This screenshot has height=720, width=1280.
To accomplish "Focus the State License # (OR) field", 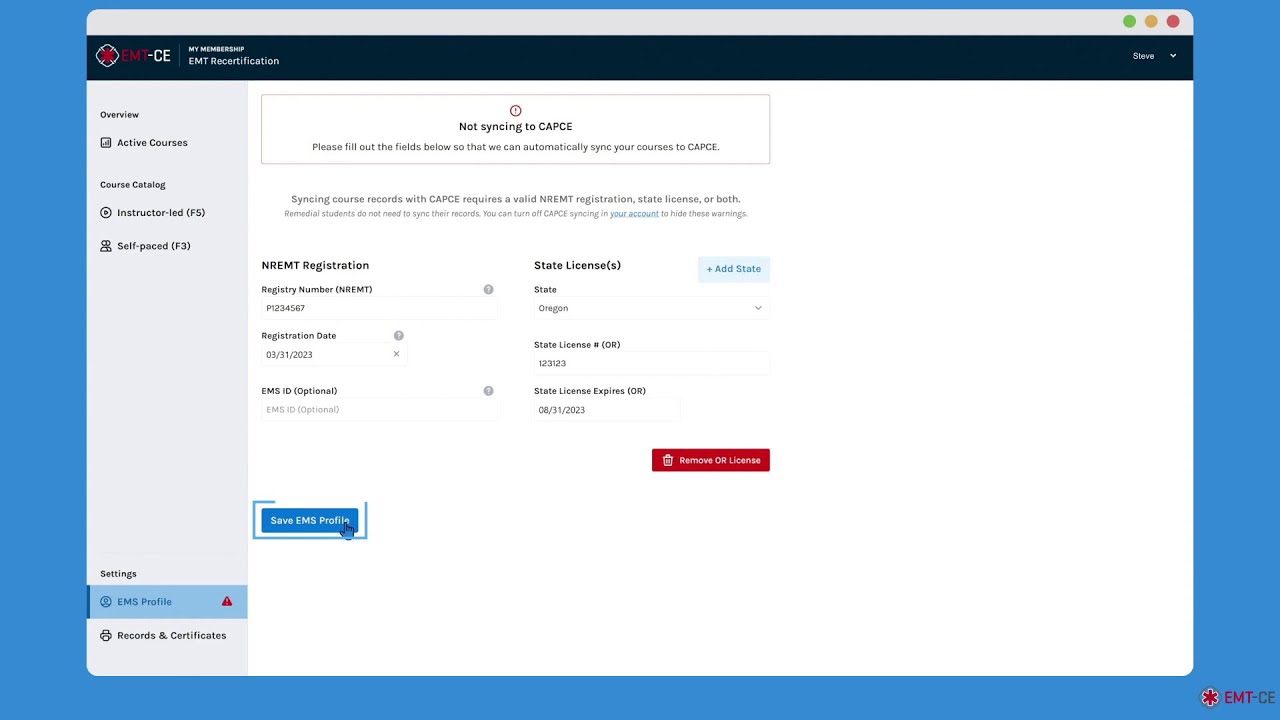I will [651, 364].
